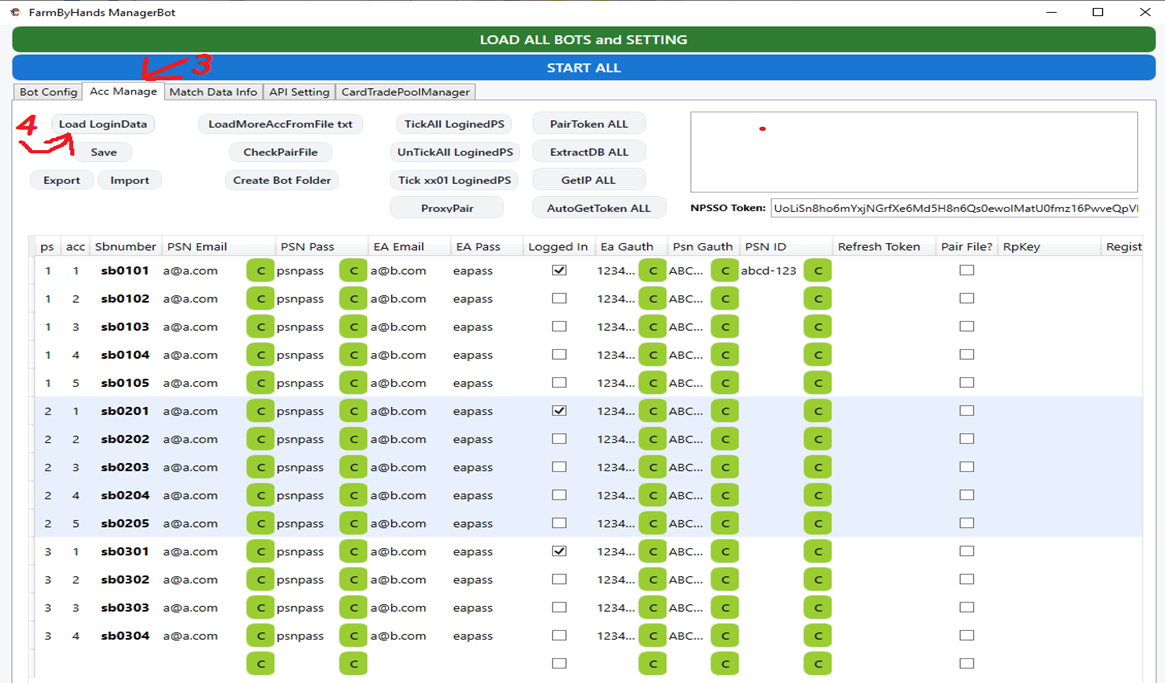
Task: Tick Logged In for sb0102
Action: [559, 298]
